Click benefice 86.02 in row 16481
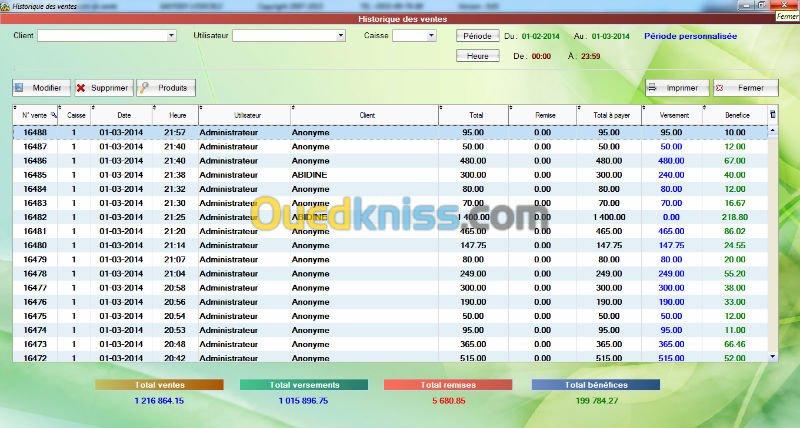Screen dimensions: 800x428 pyautogui.click(x=735, y=231)
